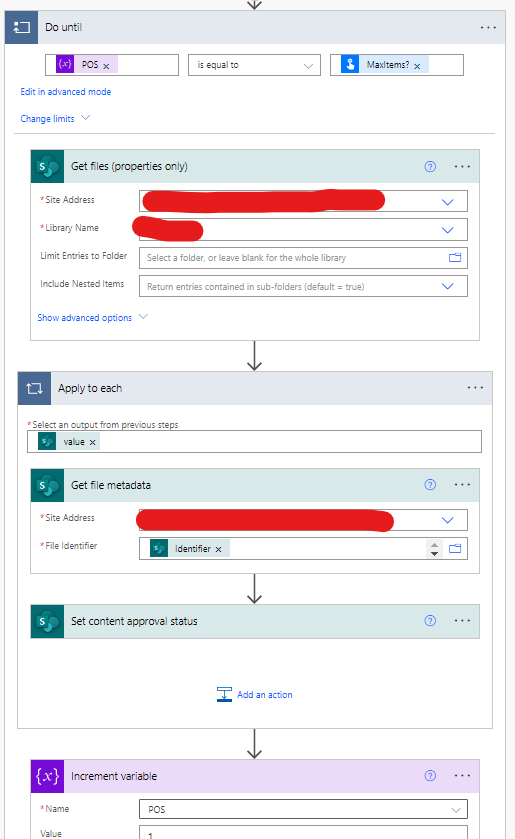Click the 'Select an output from previous steps' field
This screenshot has width=515, height=839.
pyautogui.click(x=254, y=442)
